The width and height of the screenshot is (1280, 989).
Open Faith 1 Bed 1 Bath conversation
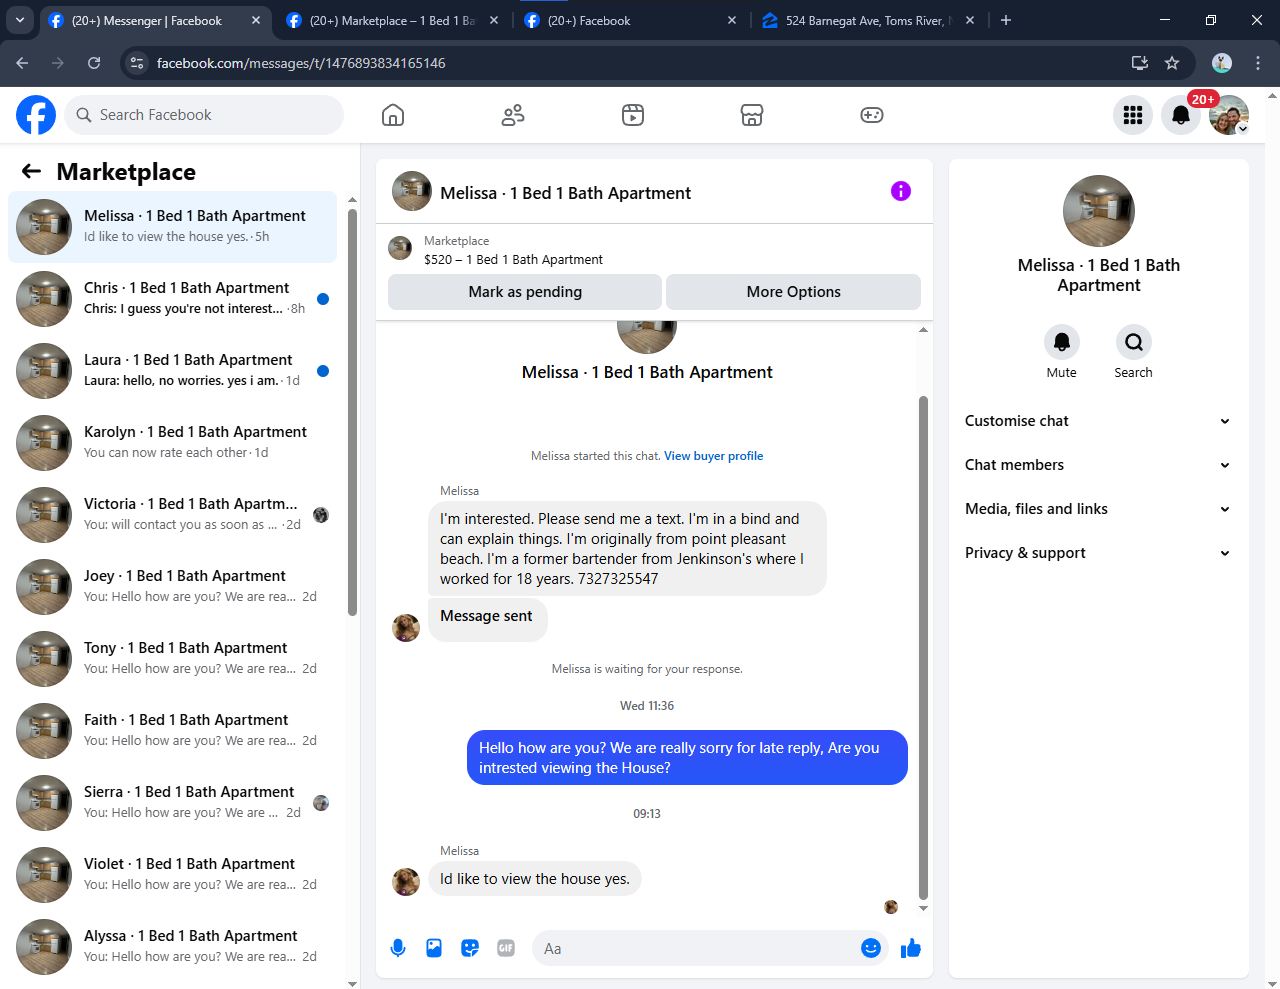173,731
